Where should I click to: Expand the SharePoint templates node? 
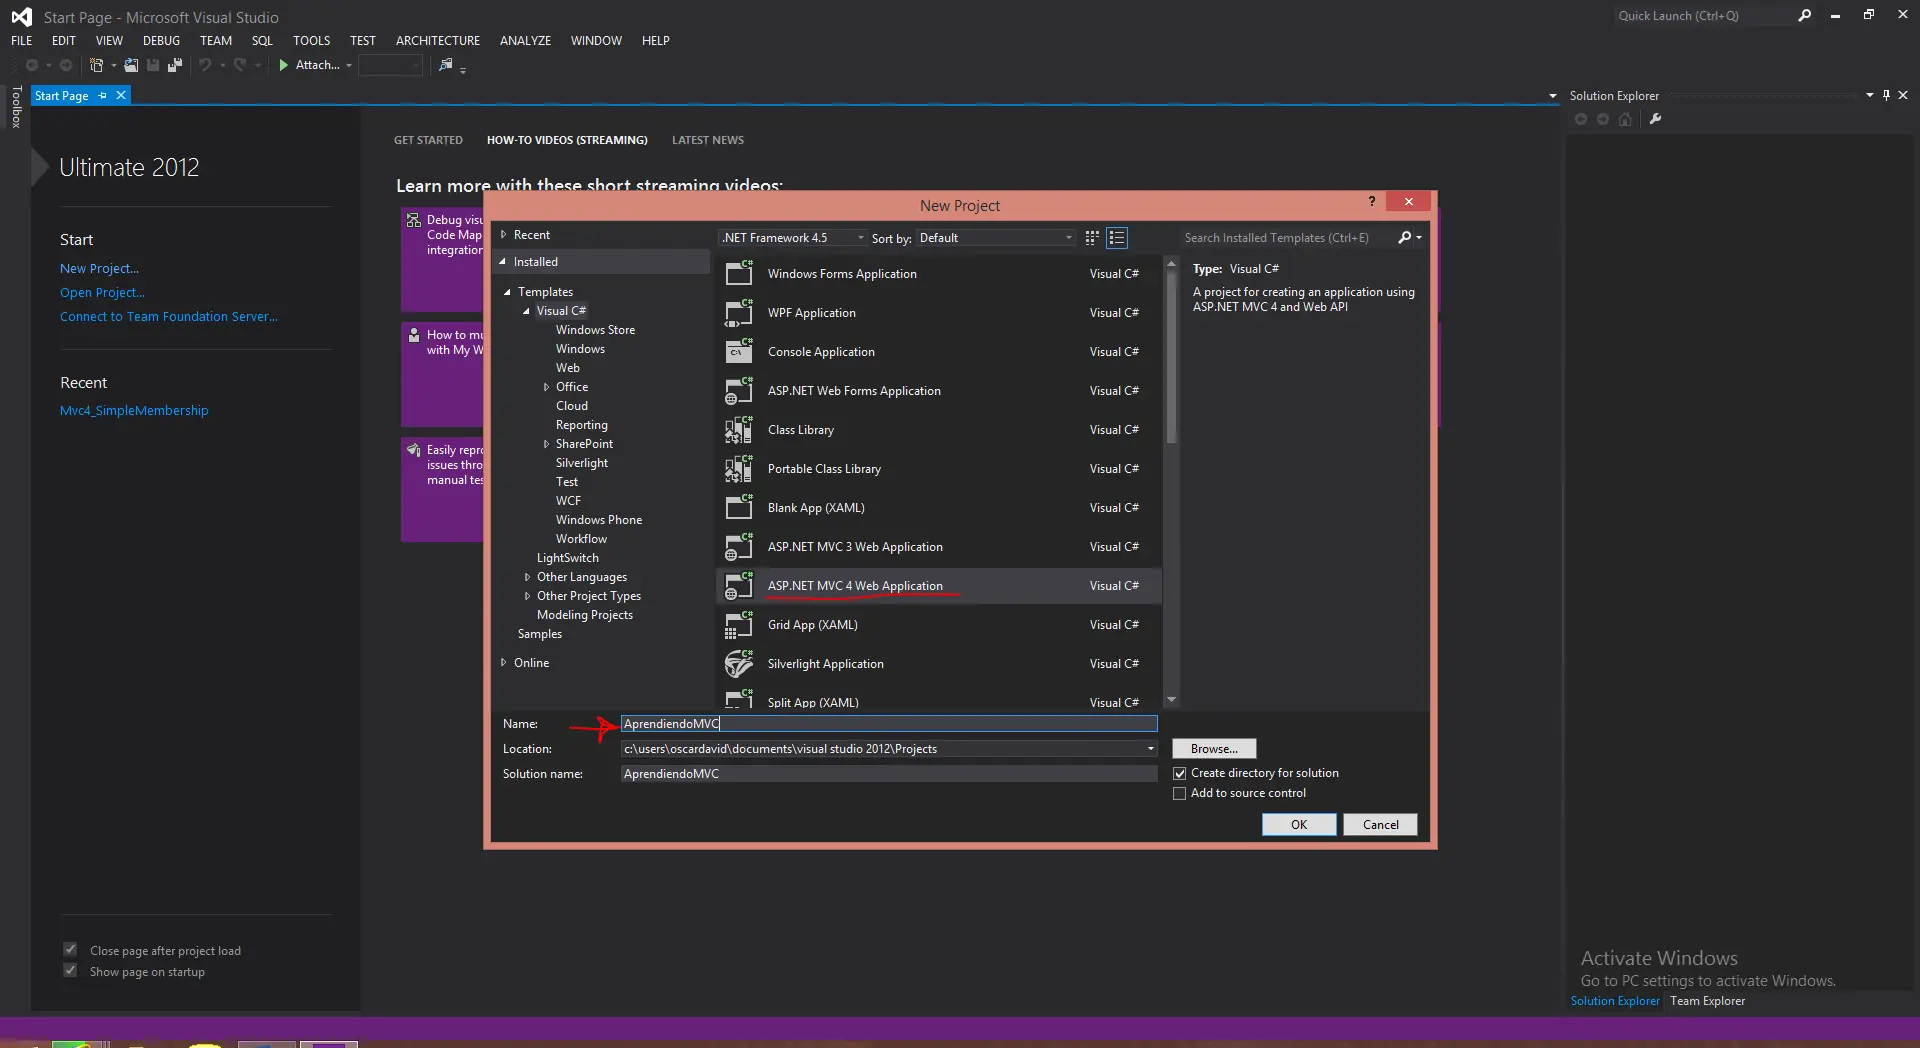546,444
